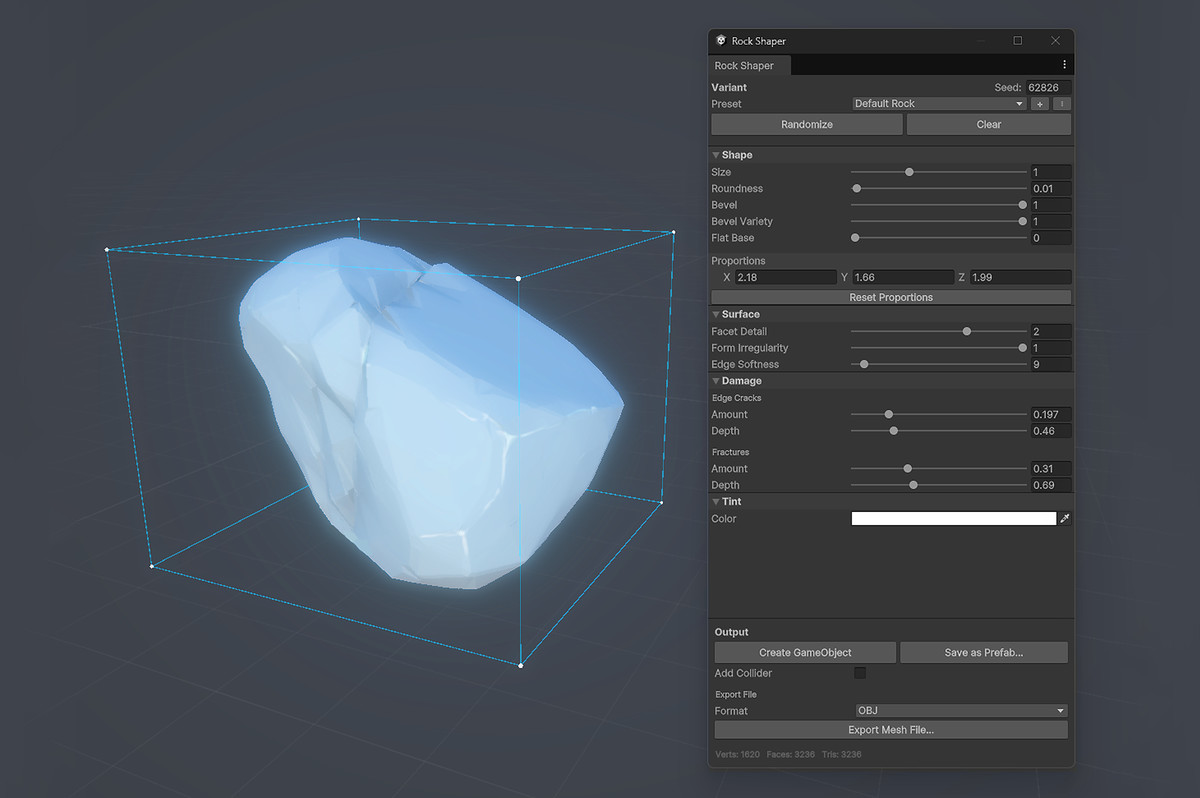Click the Z proportion field showing 1.99
1200x798 pixels.
[1020, 277]
